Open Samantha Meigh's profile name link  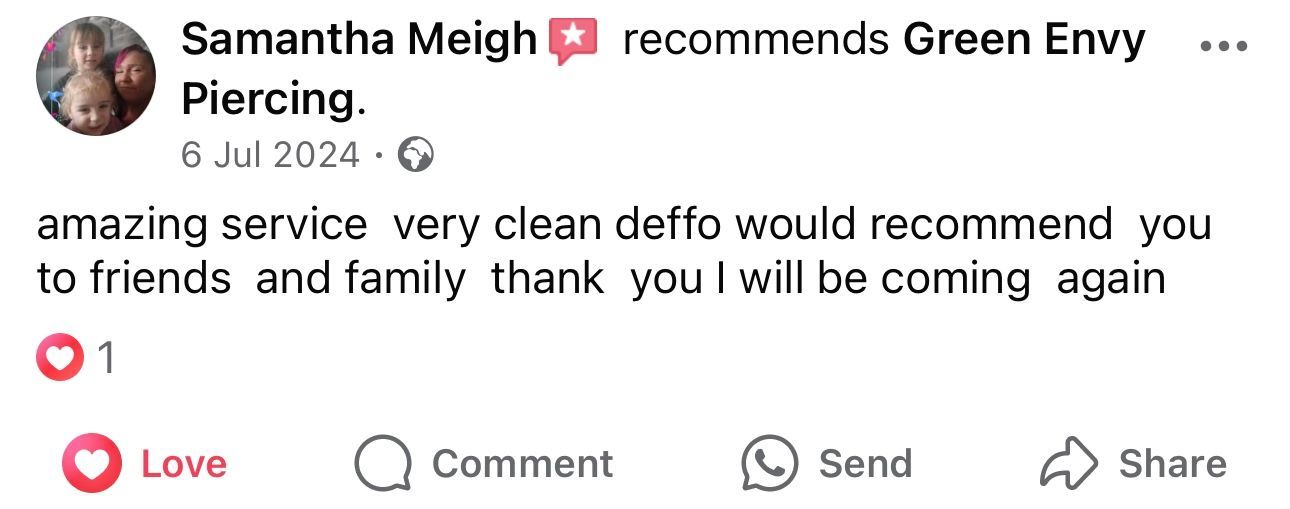pos(359,40)
